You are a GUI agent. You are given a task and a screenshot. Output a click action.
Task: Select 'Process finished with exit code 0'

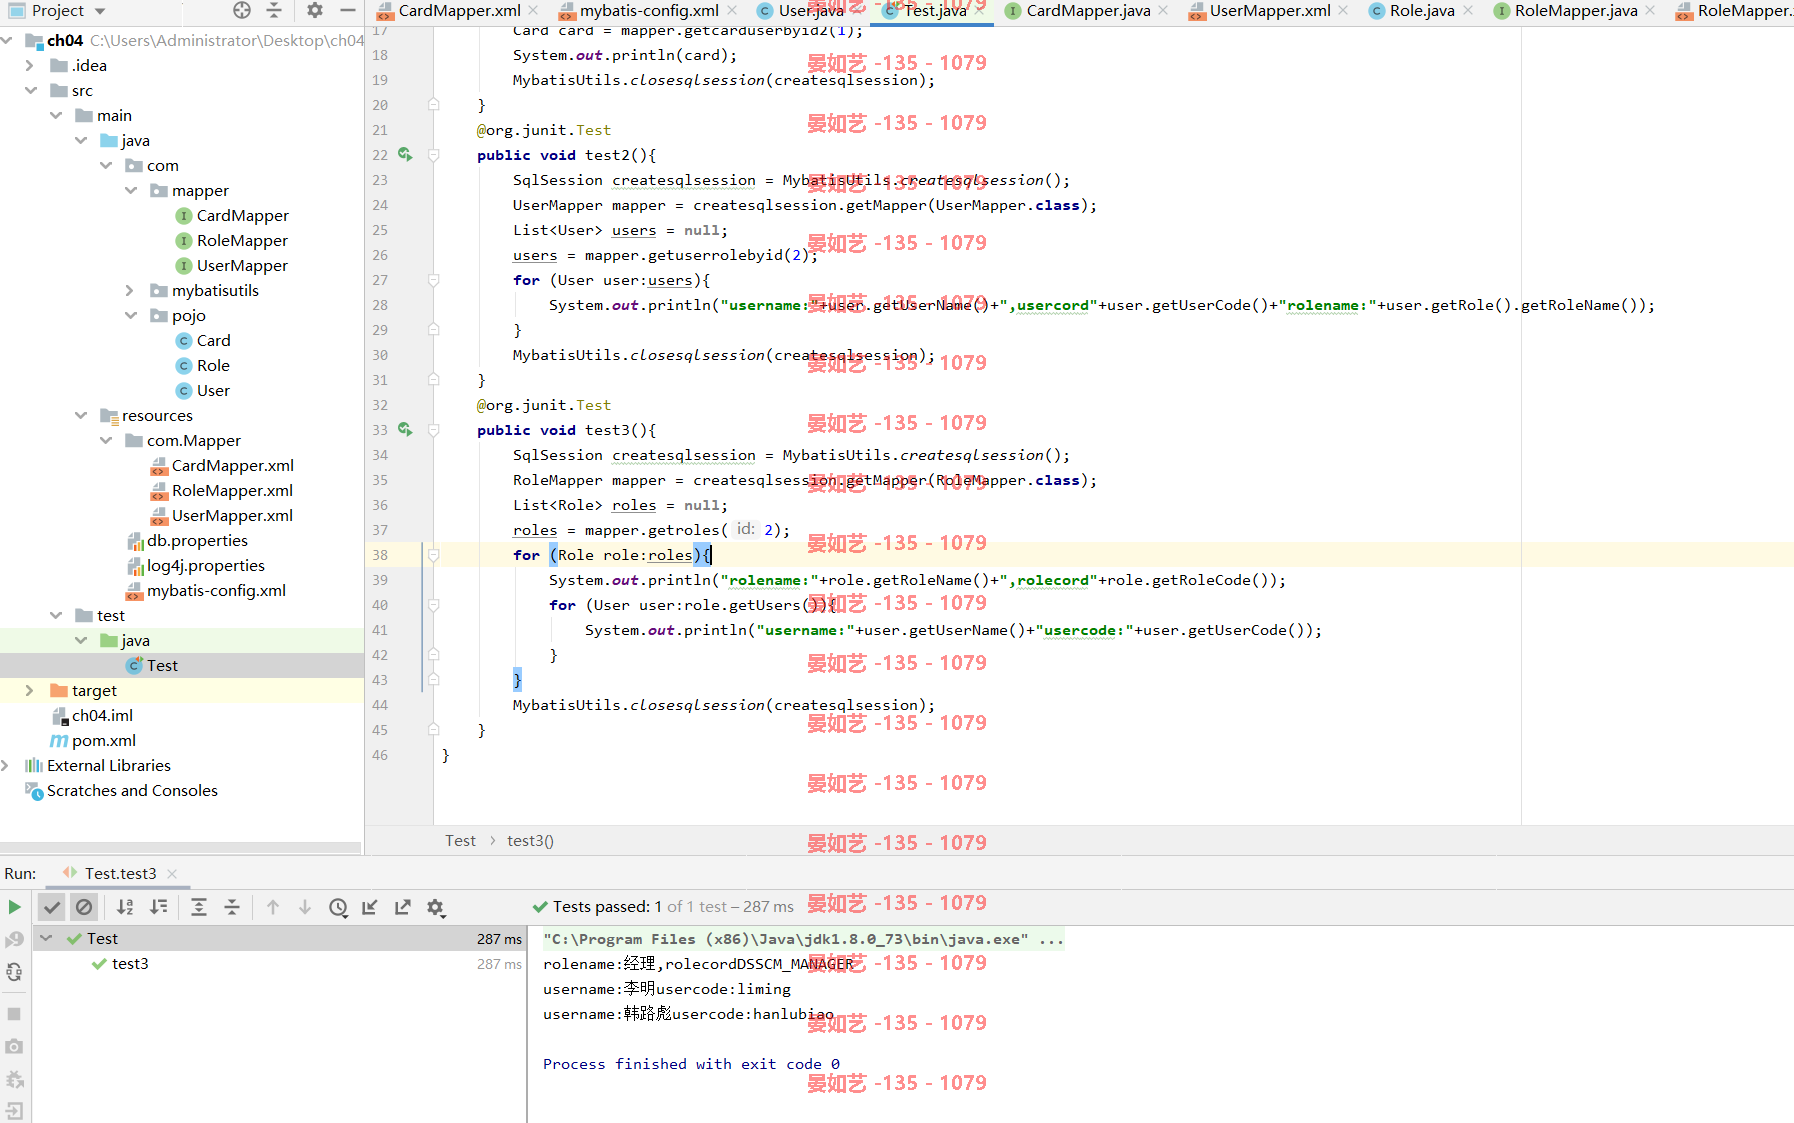pyautogui.click(x=691, y=1064)
